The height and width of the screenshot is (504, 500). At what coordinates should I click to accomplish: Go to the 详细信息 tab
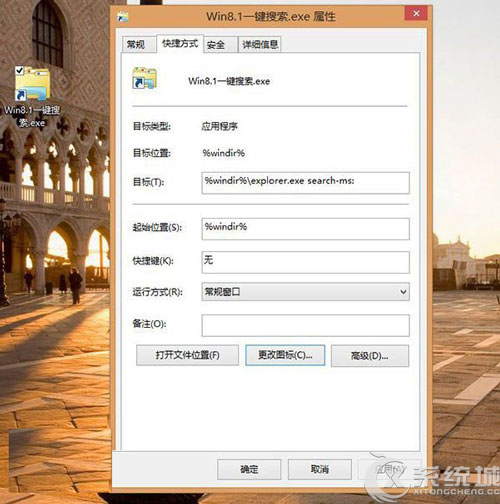[x=260, y=45]
